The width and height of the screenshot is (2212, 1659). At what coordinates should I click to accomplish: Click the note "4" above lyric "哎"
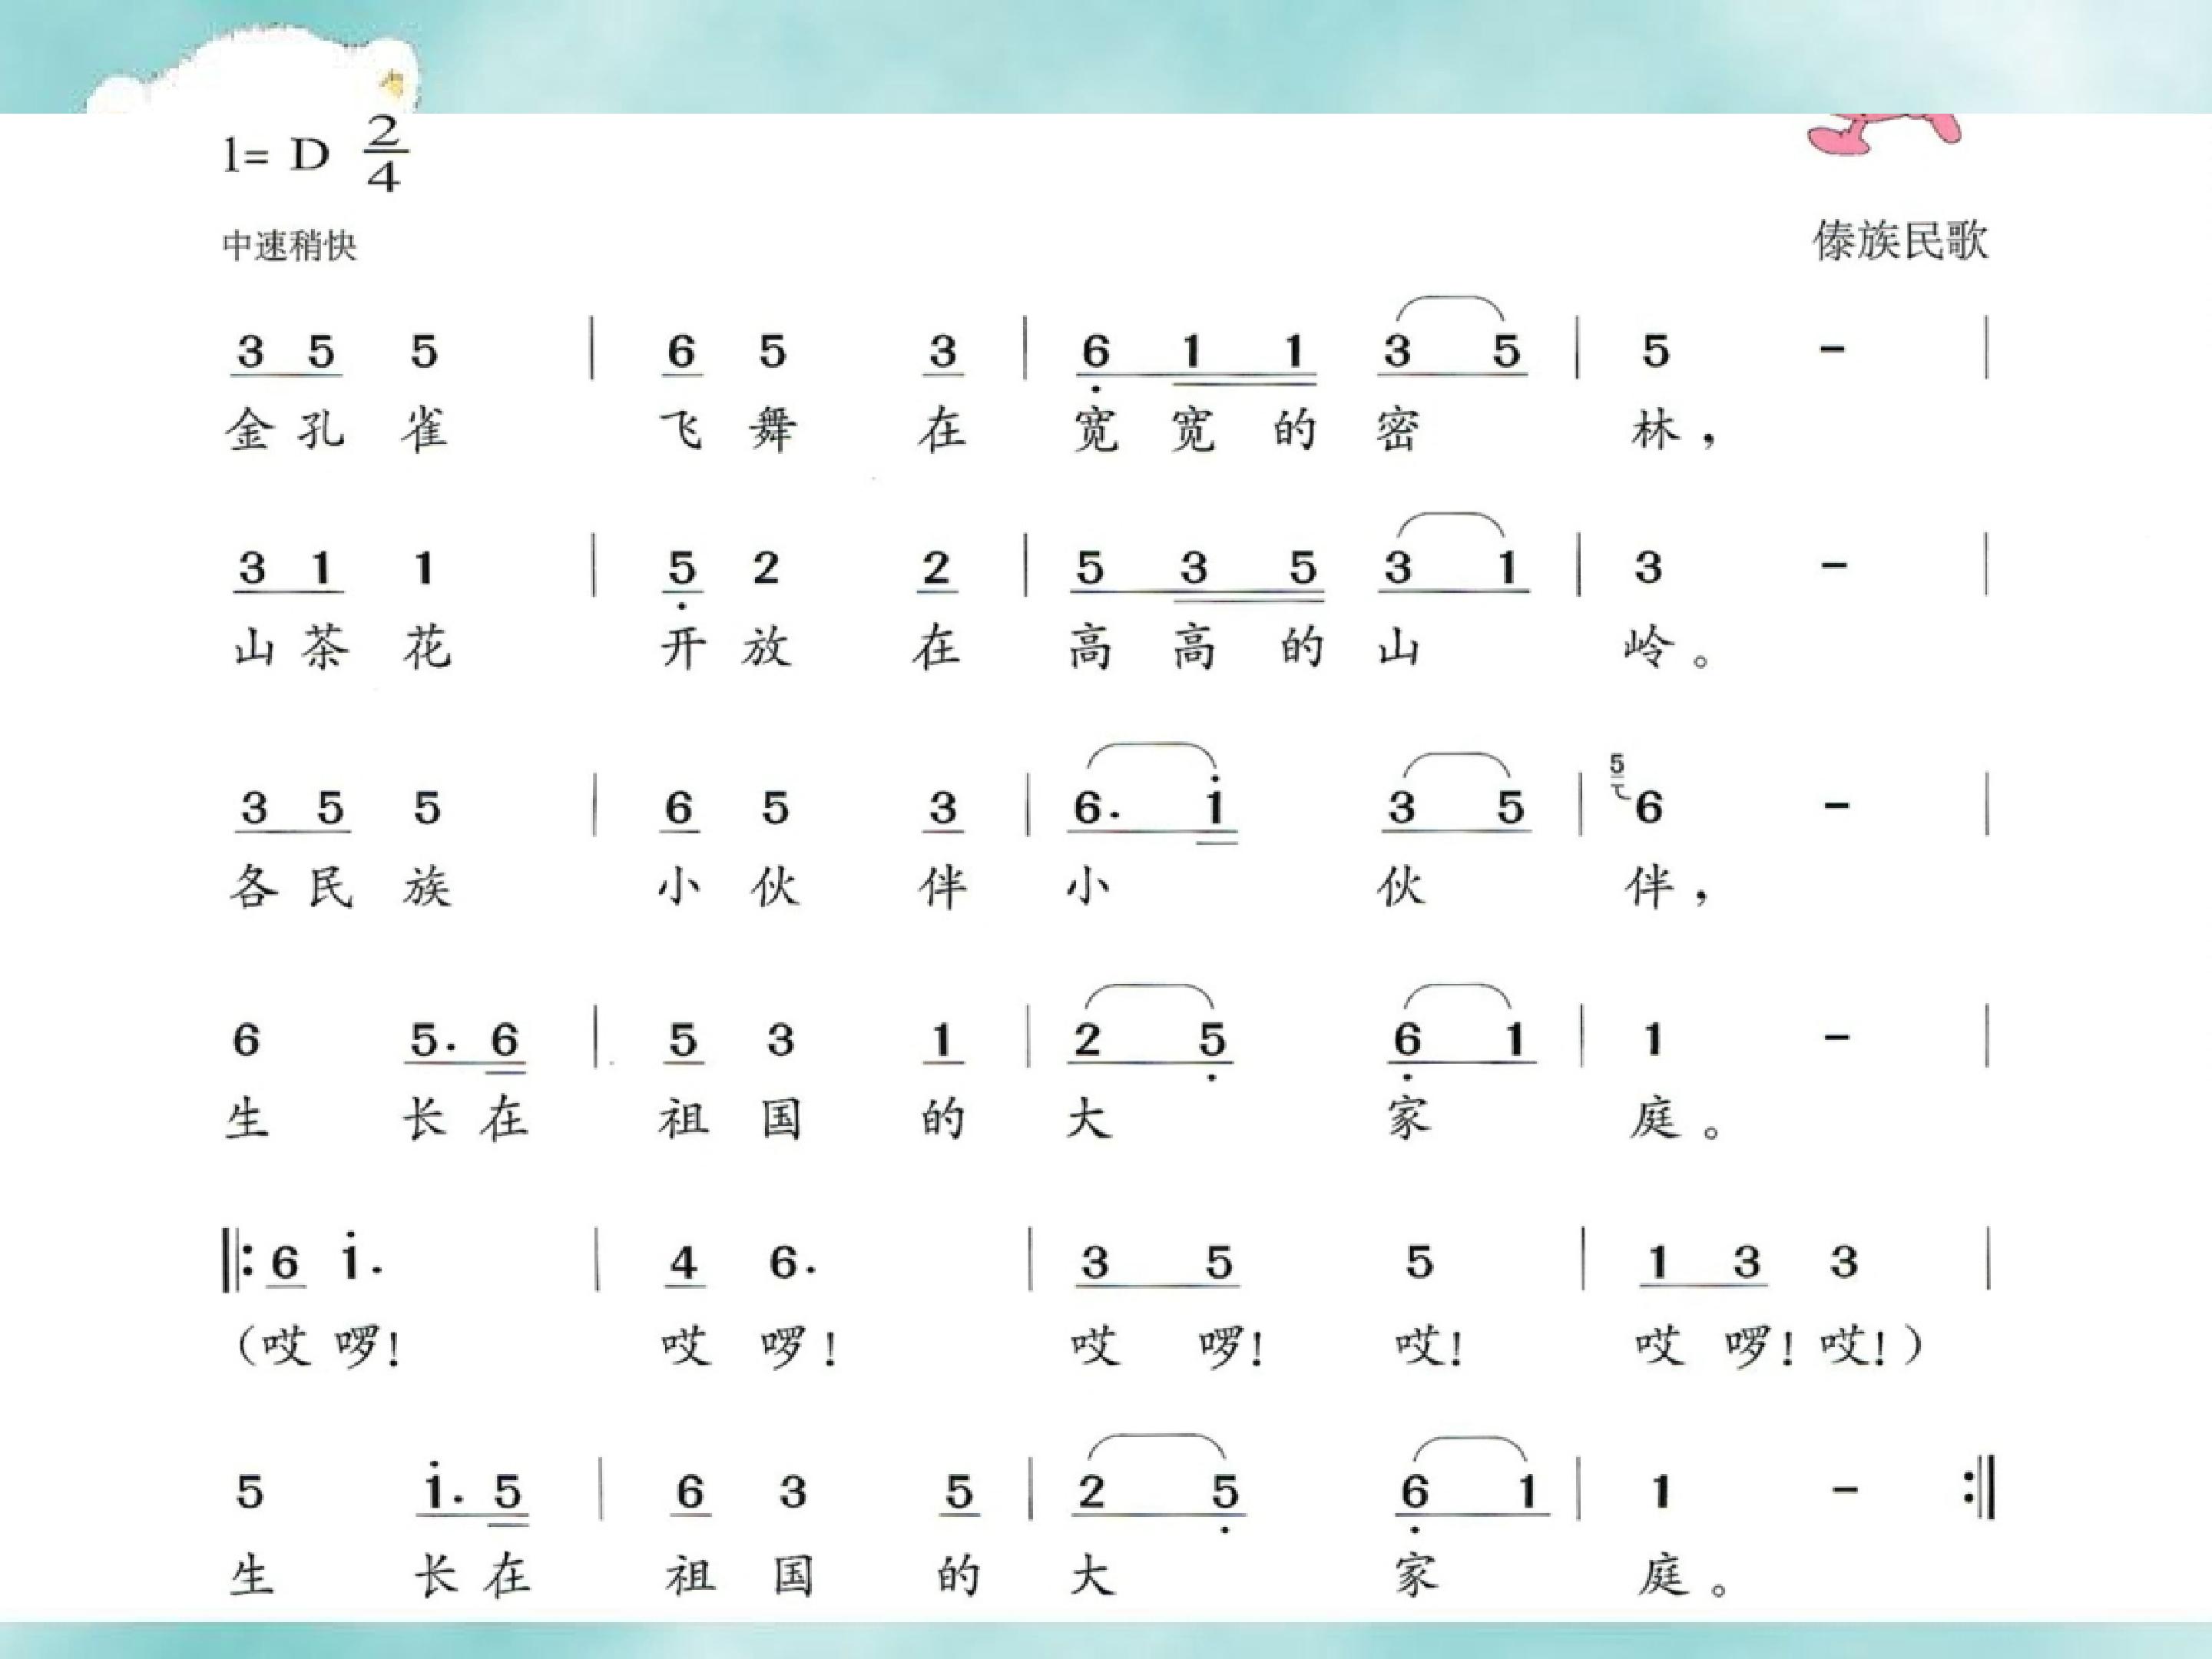[x=683, y=1262]
